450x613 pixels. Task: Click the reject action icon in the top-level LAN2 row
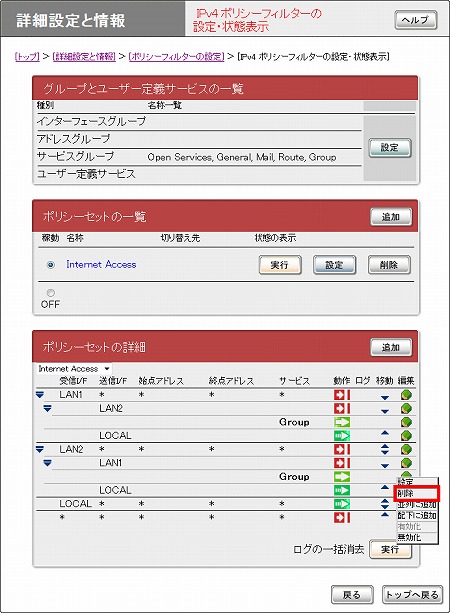coord(342,449)
